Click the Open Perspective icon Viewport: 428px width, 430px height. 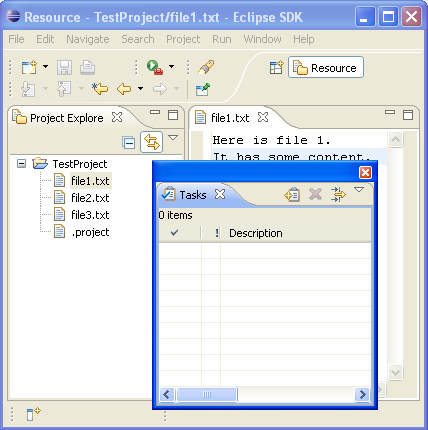pyautogui.click(x=276, y=68)
